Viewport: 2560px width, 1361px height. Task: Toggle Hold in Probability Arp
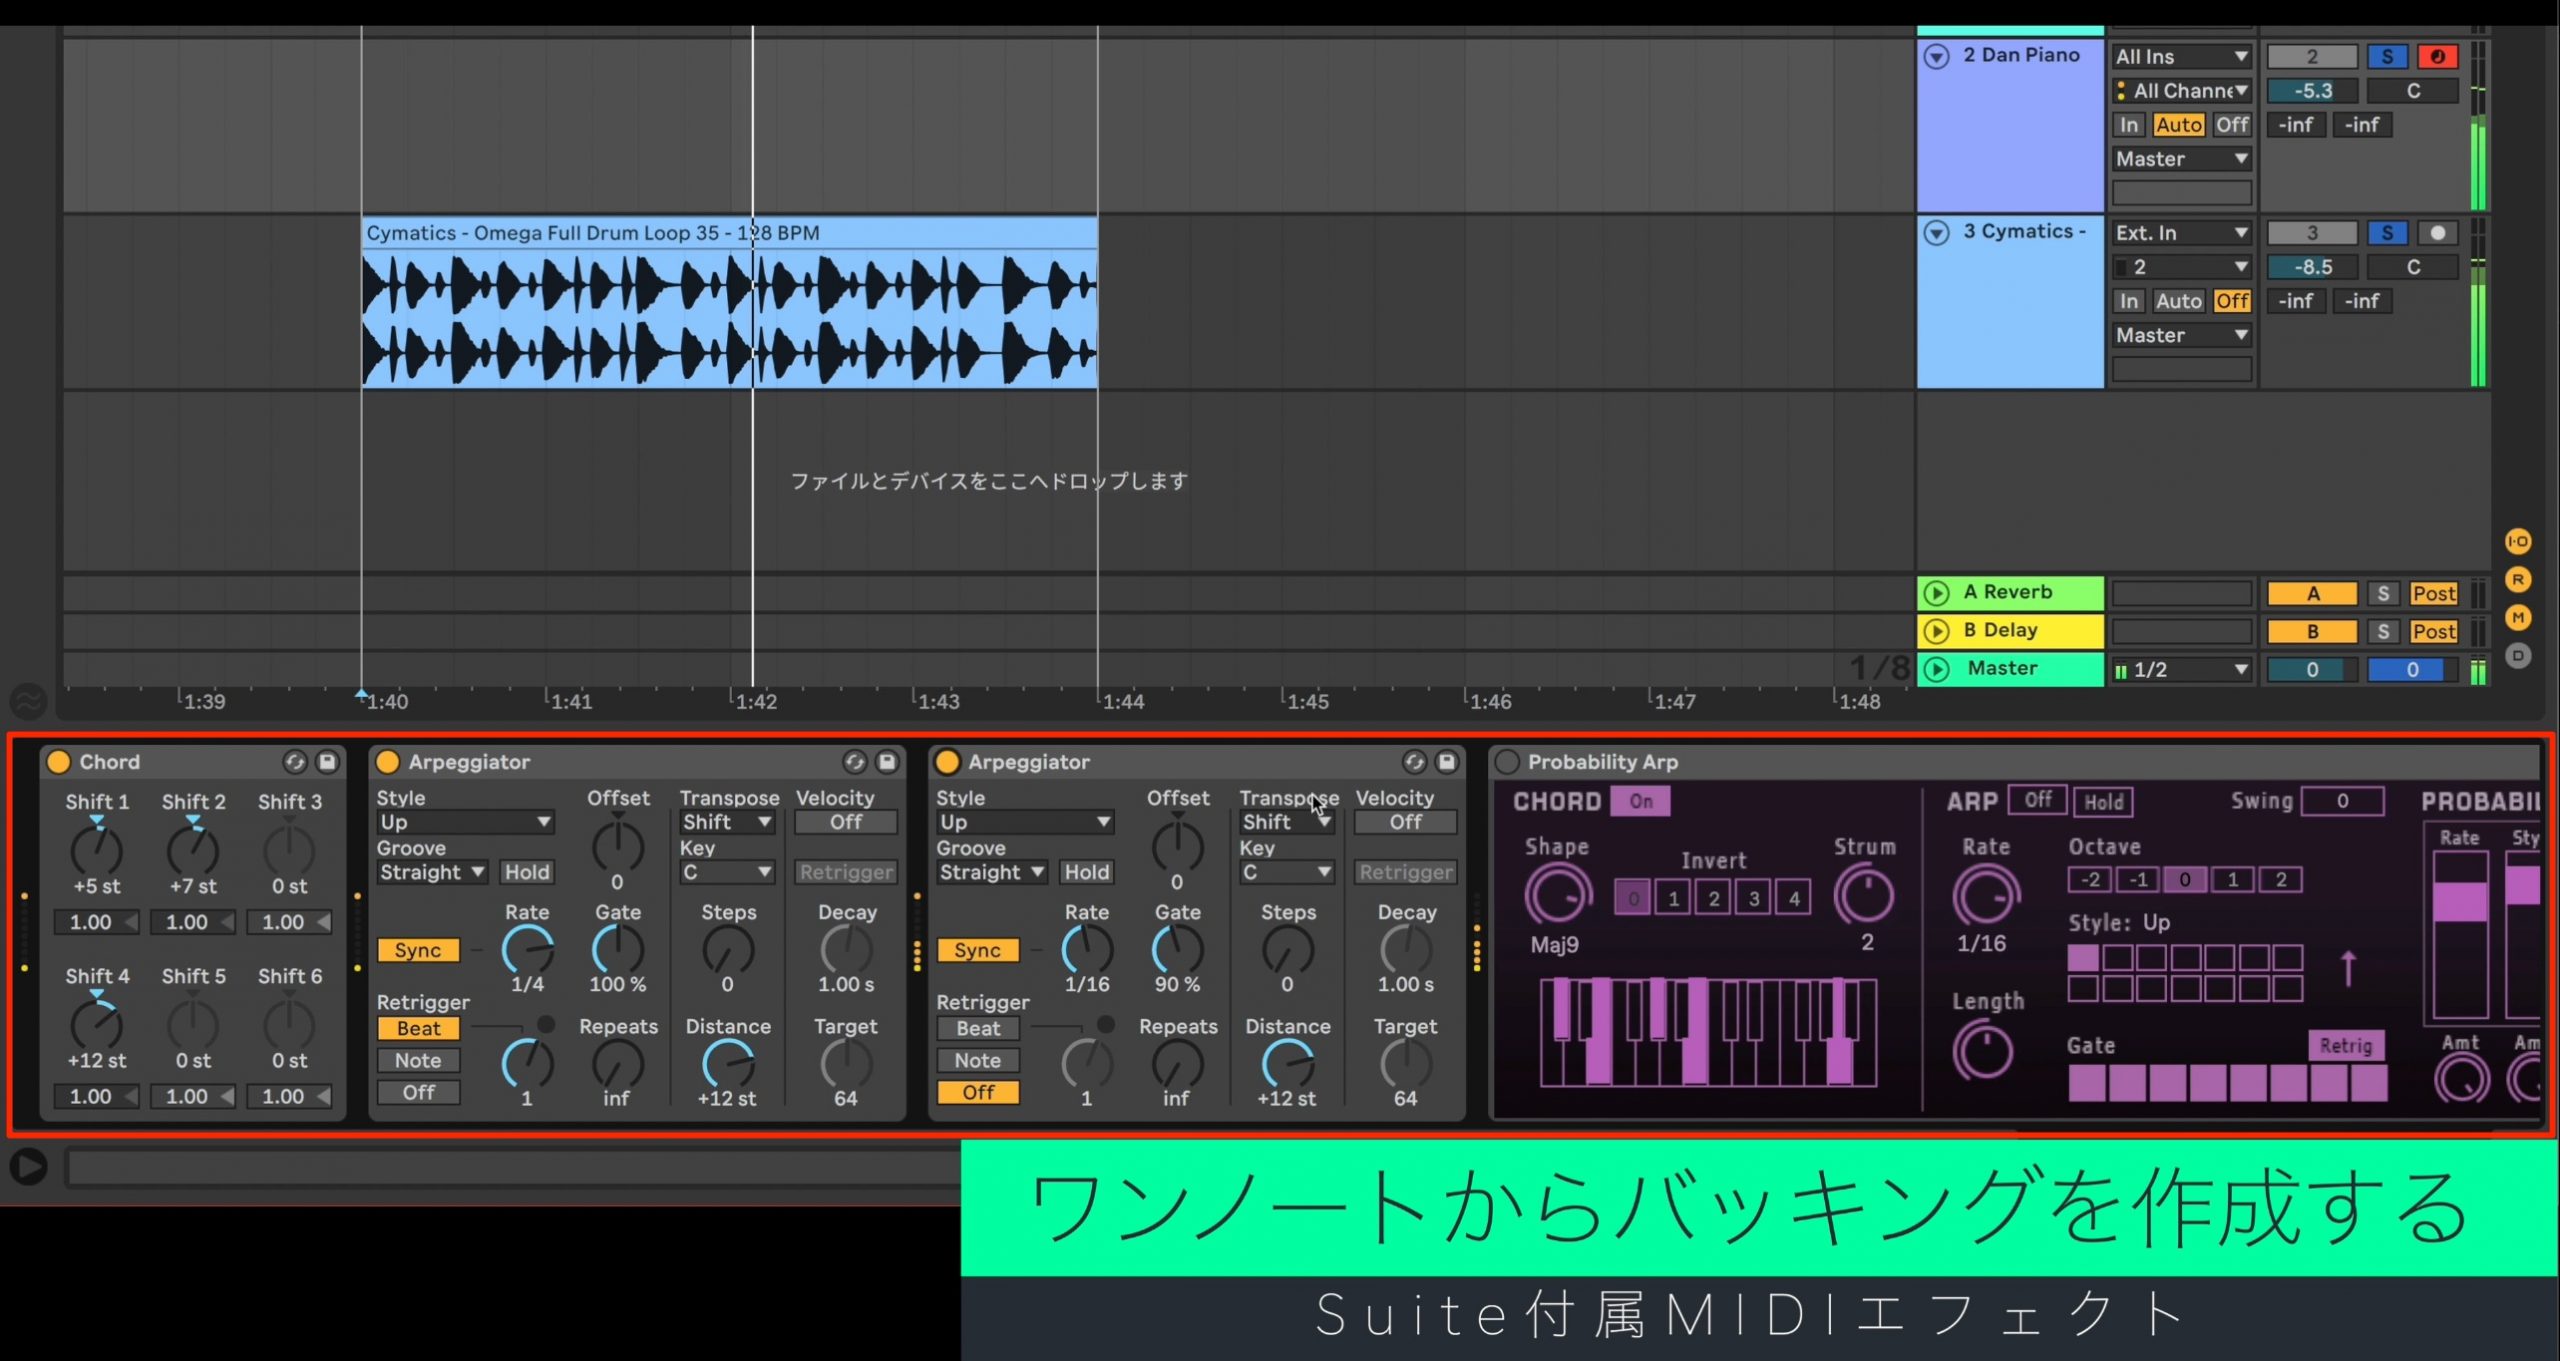coord(2103,801)
